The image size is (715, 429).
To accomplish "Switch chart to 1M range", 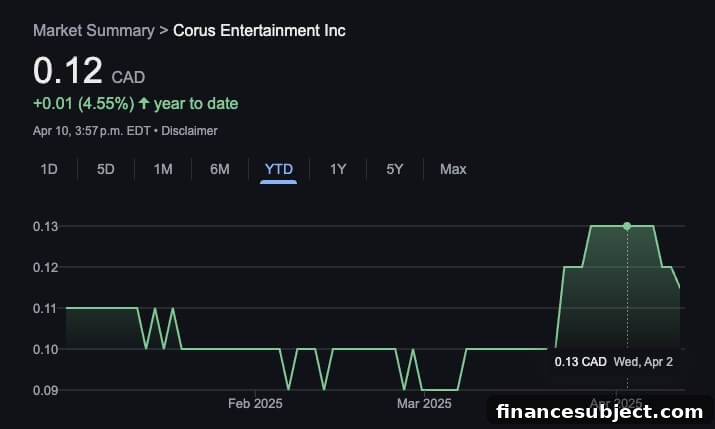I will tap(163, 170).
